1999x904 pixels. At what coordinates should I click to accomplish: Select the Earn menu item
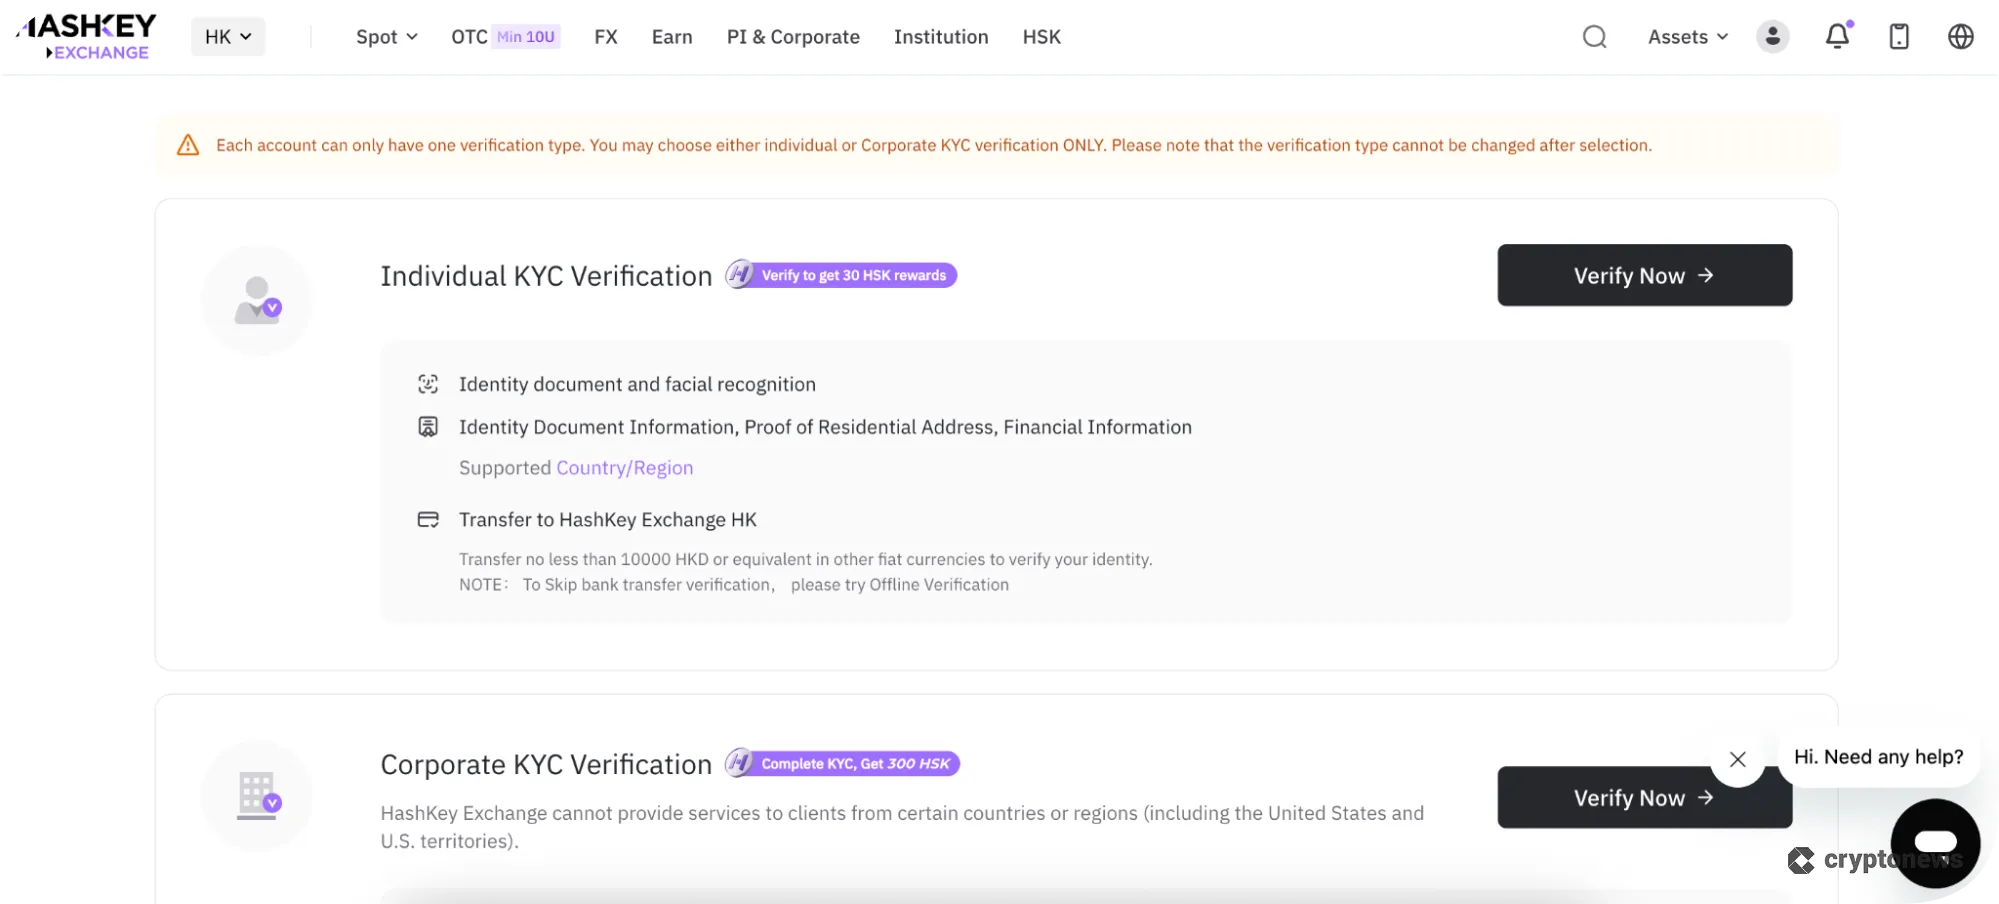point(671,37)
